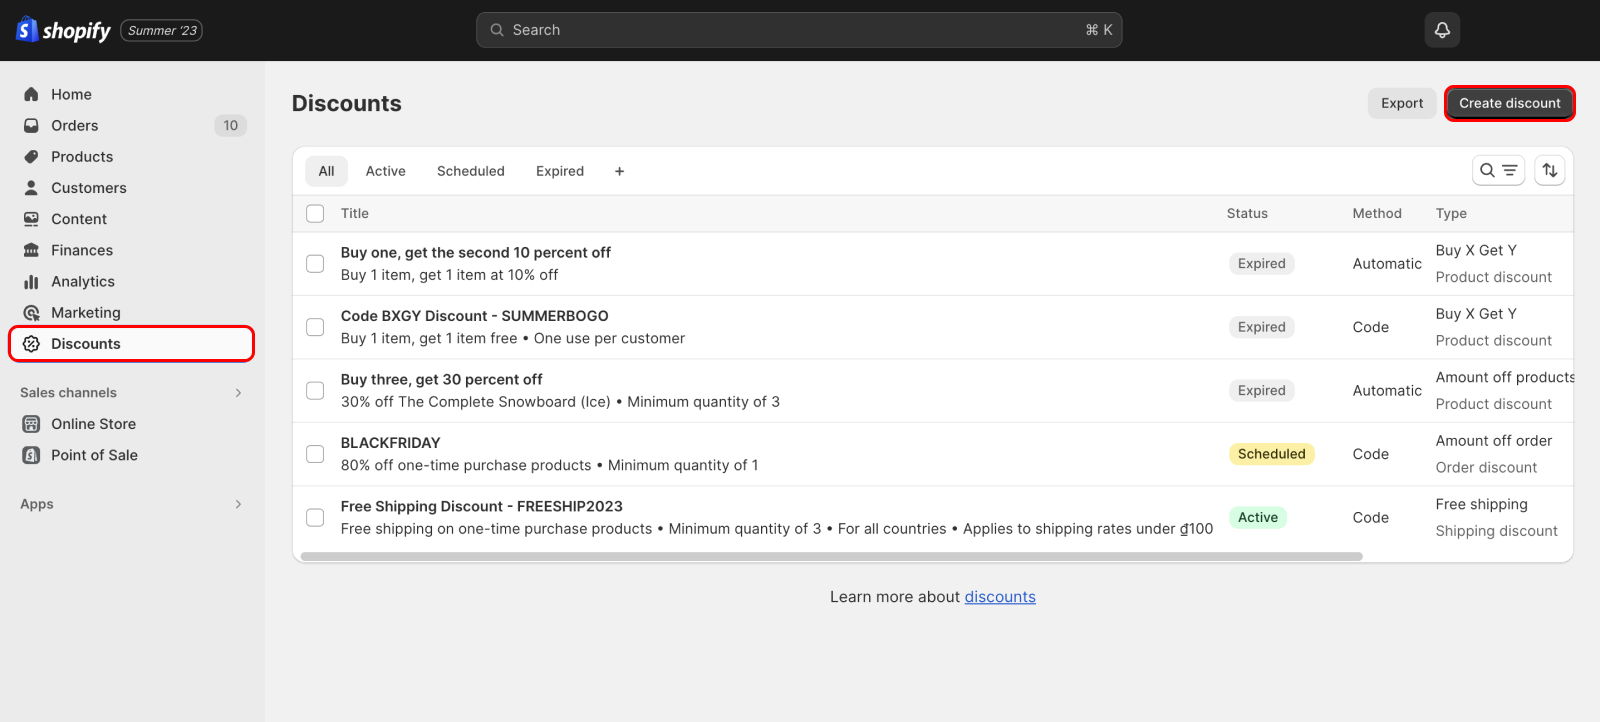Open search and filter discounts button
The height and width of the screenshot is (722, 1600).
pyautogui.click(x=1498, y=170)
